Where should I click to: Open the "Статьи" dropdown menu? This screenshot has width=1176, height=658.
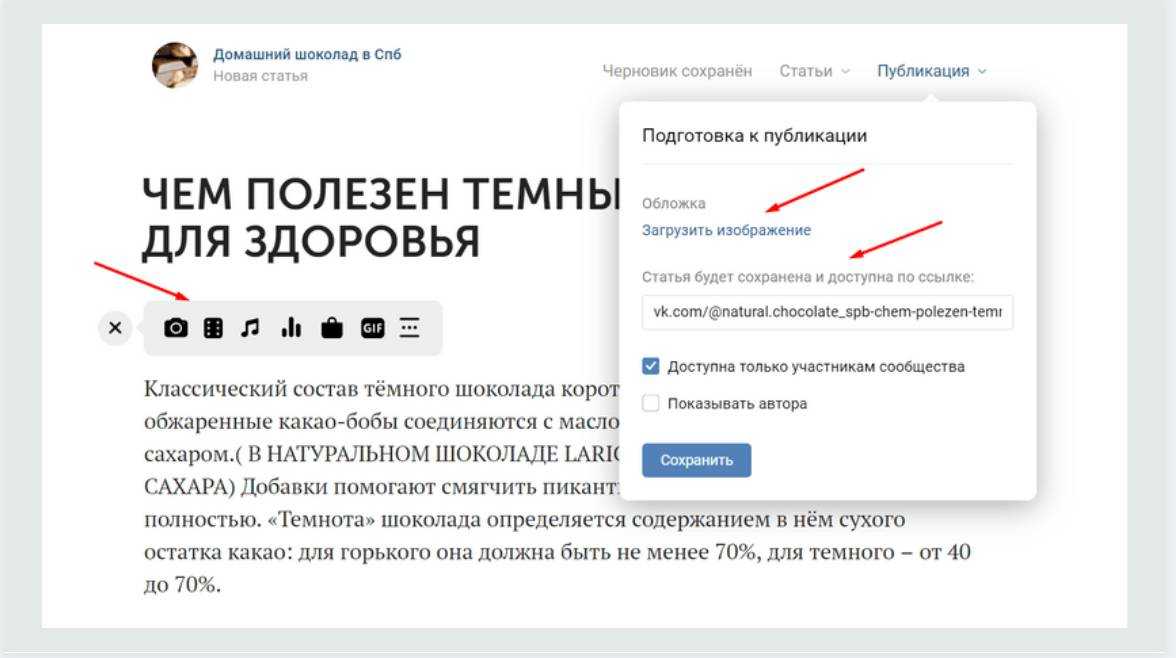[x=814, y=71]
